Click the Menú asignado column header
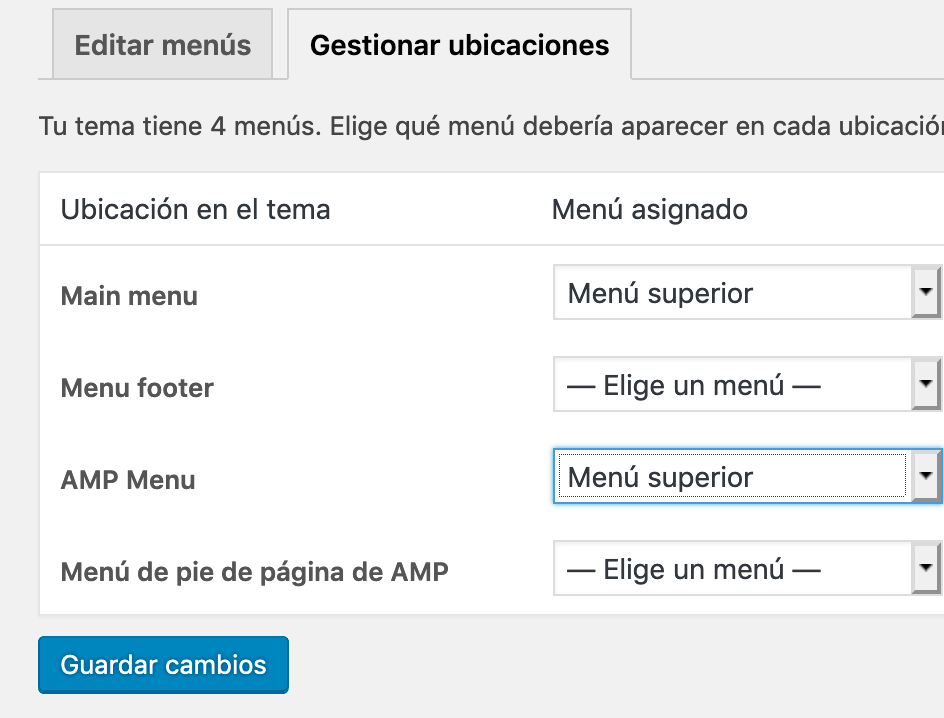 point(650,209)
